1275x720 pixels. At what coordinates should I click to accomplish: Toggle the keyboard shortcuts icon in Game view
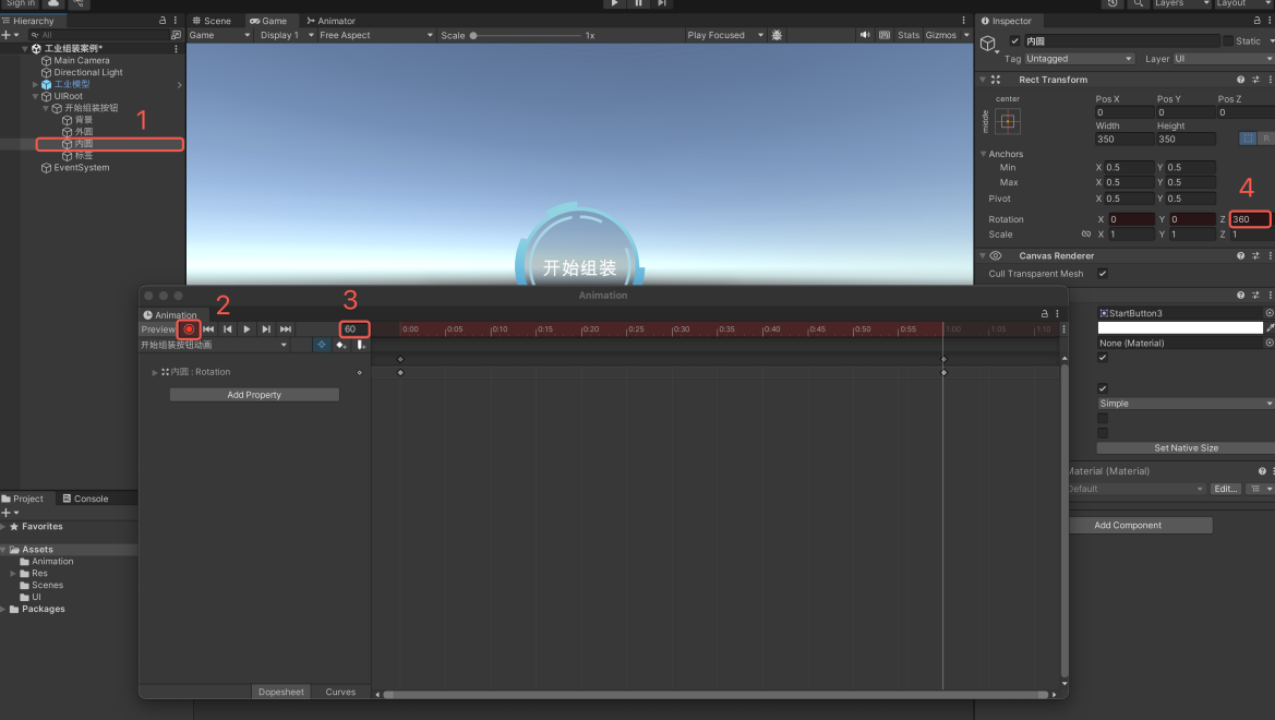(x=884, y=35)
